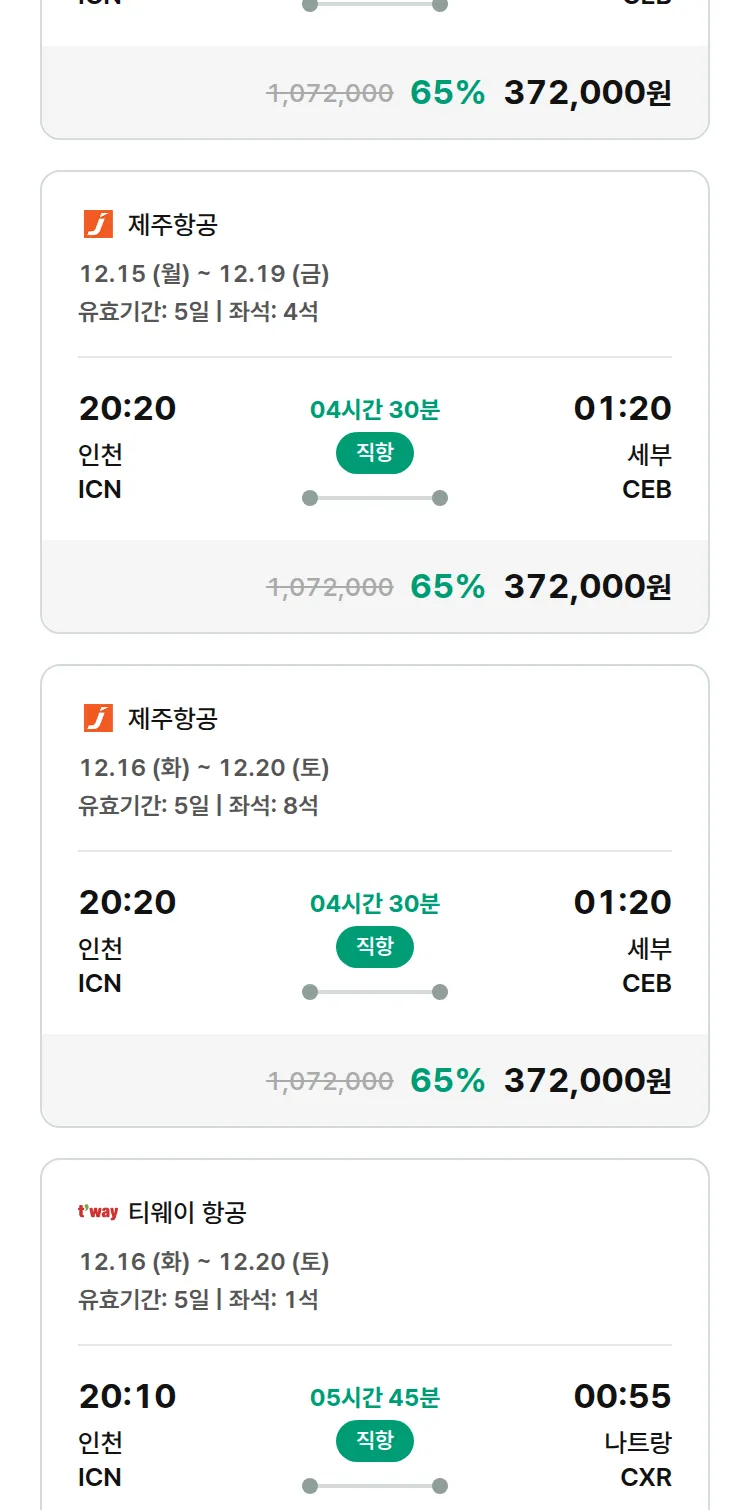Click the 20:10 departure time on the t'way flight
This screenshot has height=1510, width=750.
(127, 1396)
